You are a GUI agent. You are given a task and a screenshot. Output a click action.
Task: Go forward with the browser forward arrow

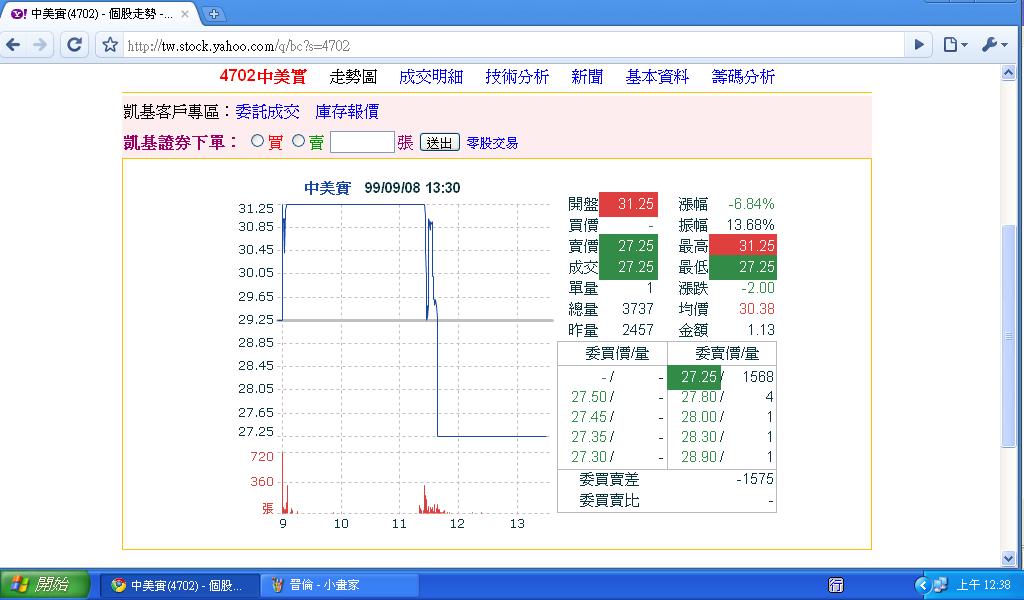coord(40,45)
